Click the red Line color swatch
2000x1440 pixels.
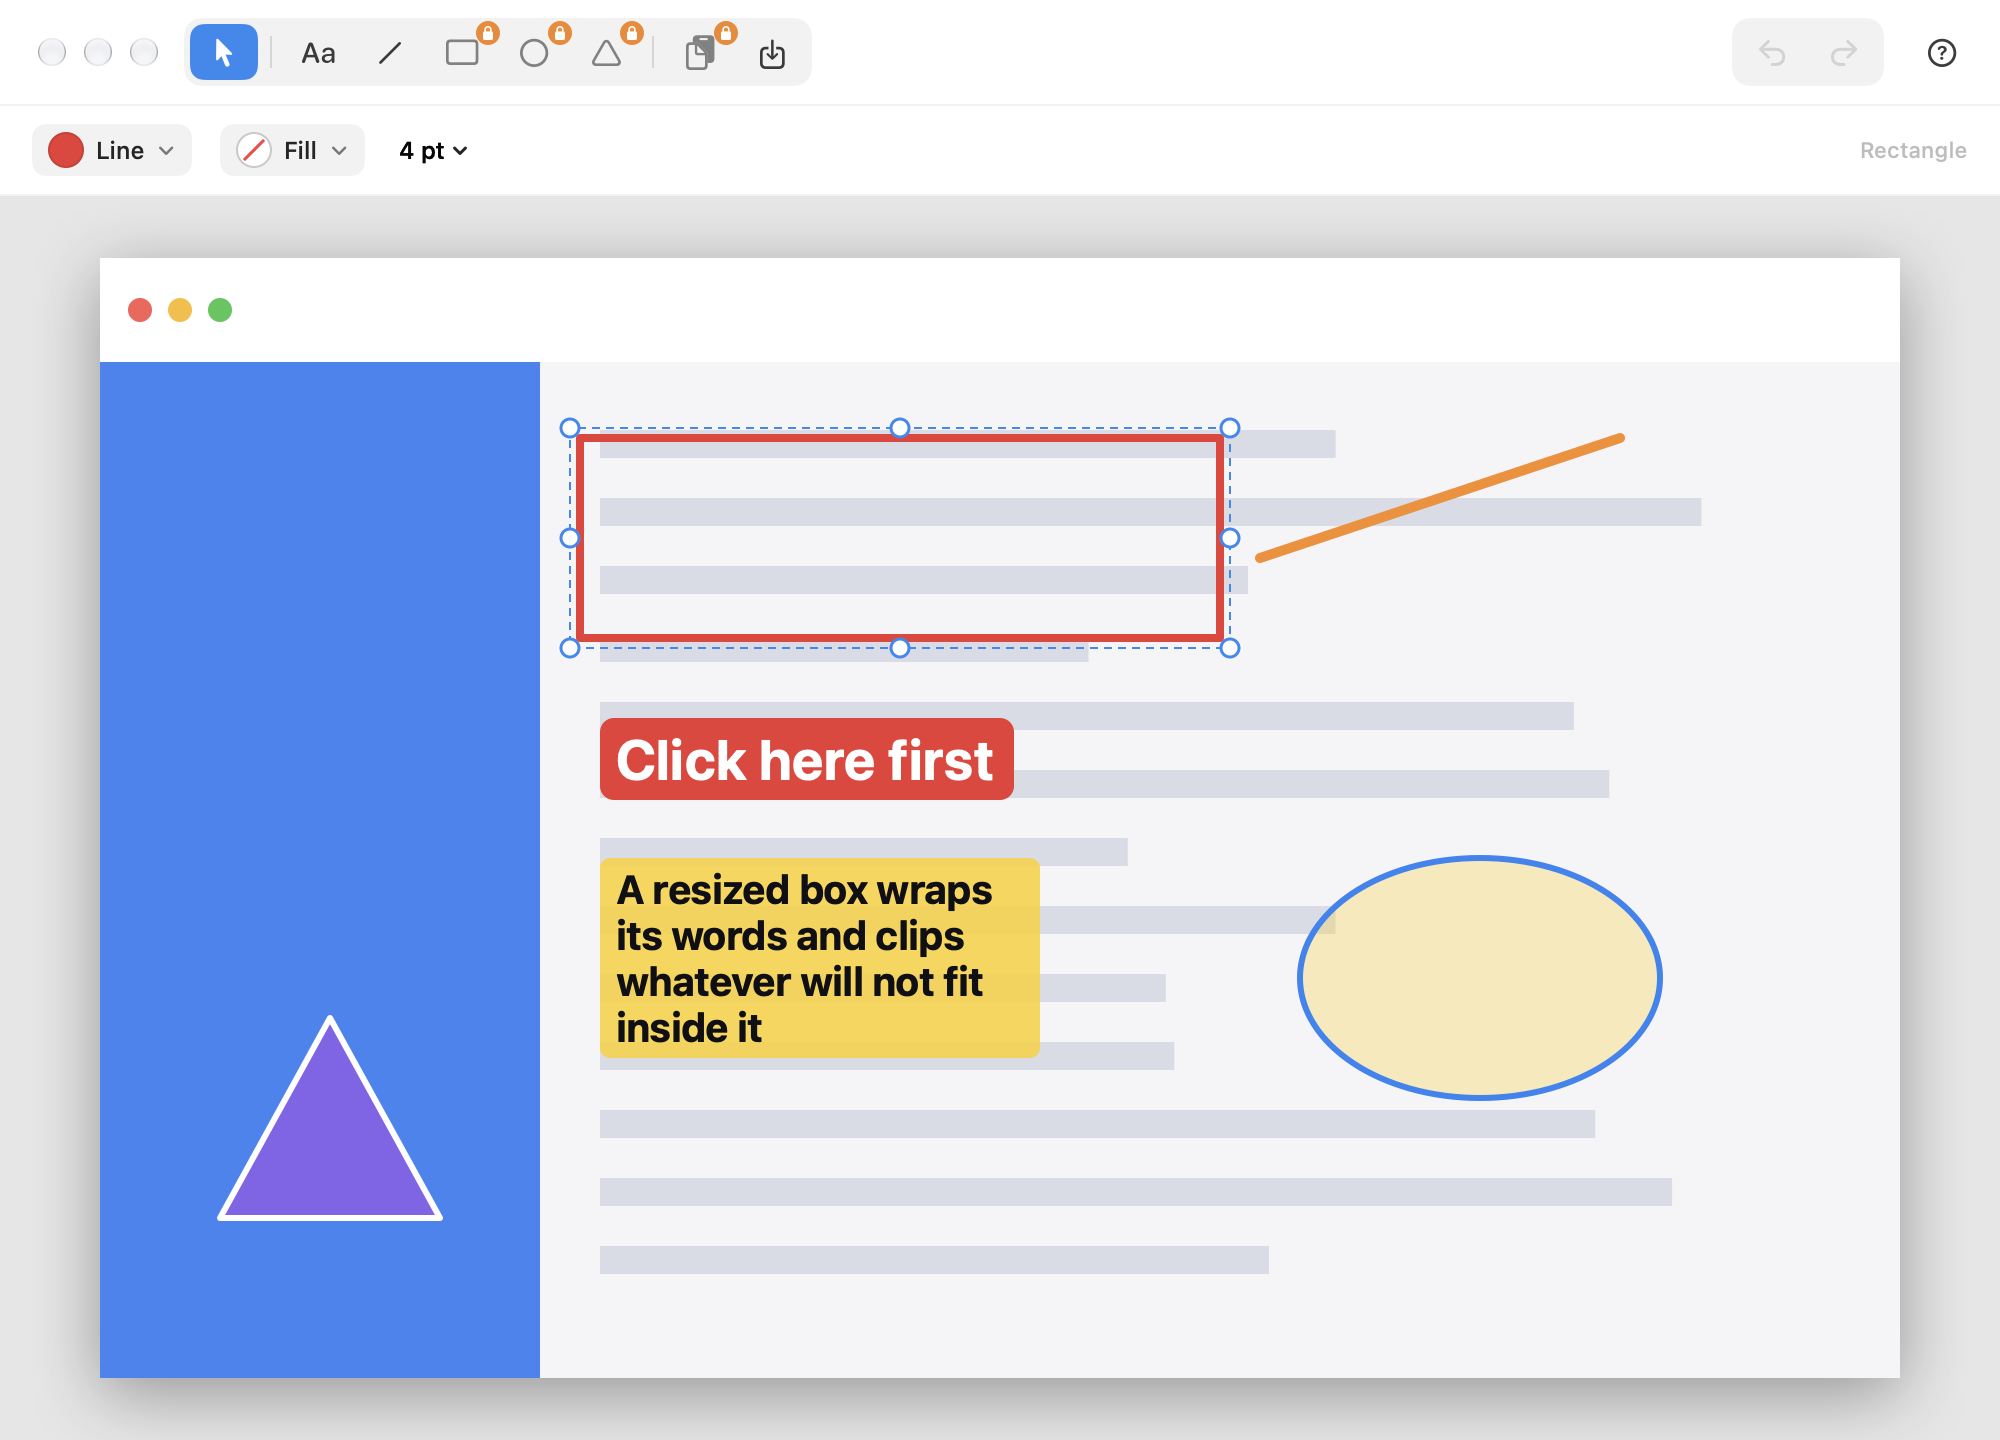click(66, 150)
